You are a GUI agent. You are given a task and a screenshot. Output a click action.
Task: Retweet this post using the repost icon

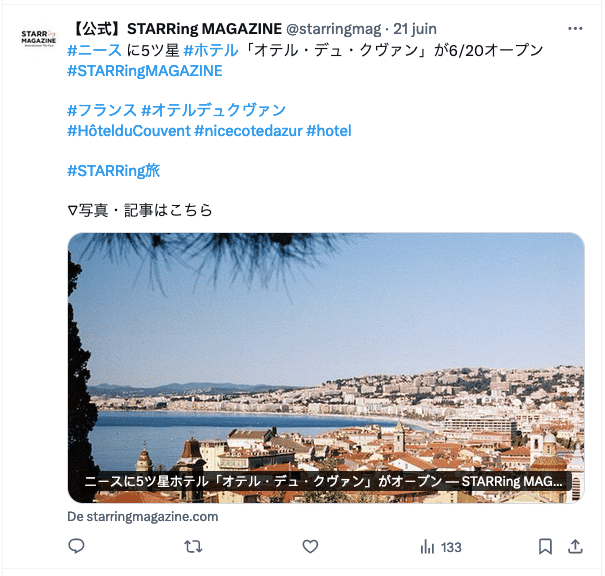pyautogui.click(x=193, y=547)
